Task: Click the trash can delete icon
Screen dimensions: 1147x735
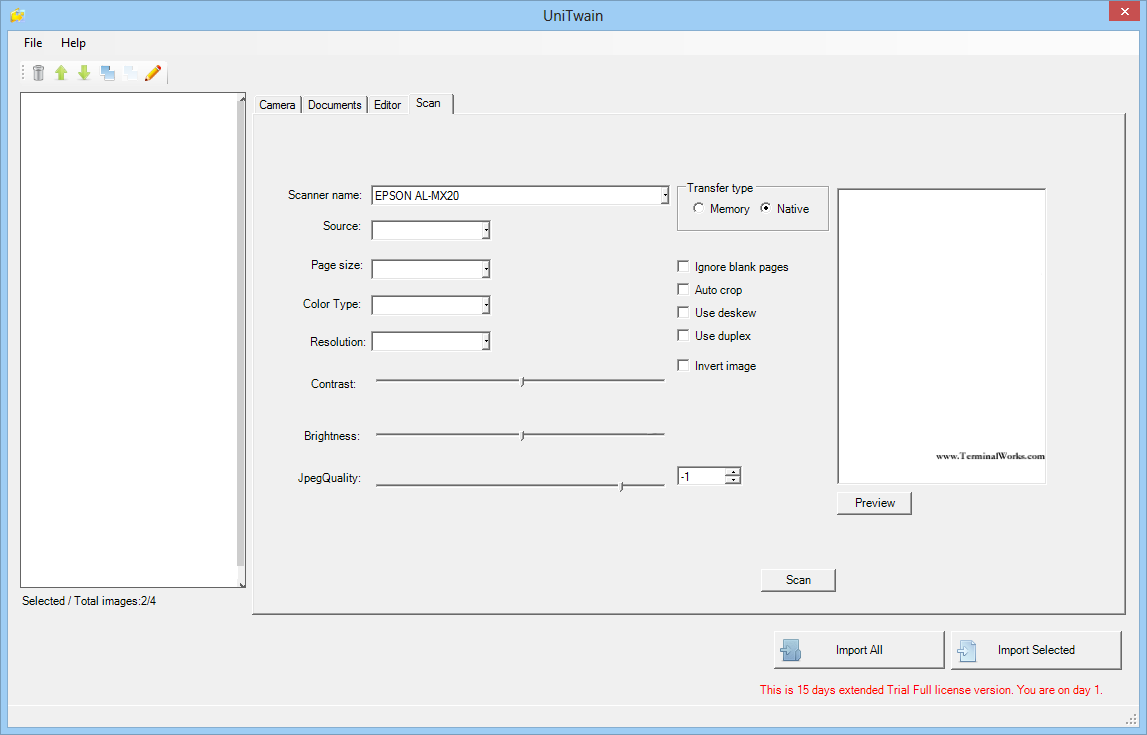Action: click(39, 72)
